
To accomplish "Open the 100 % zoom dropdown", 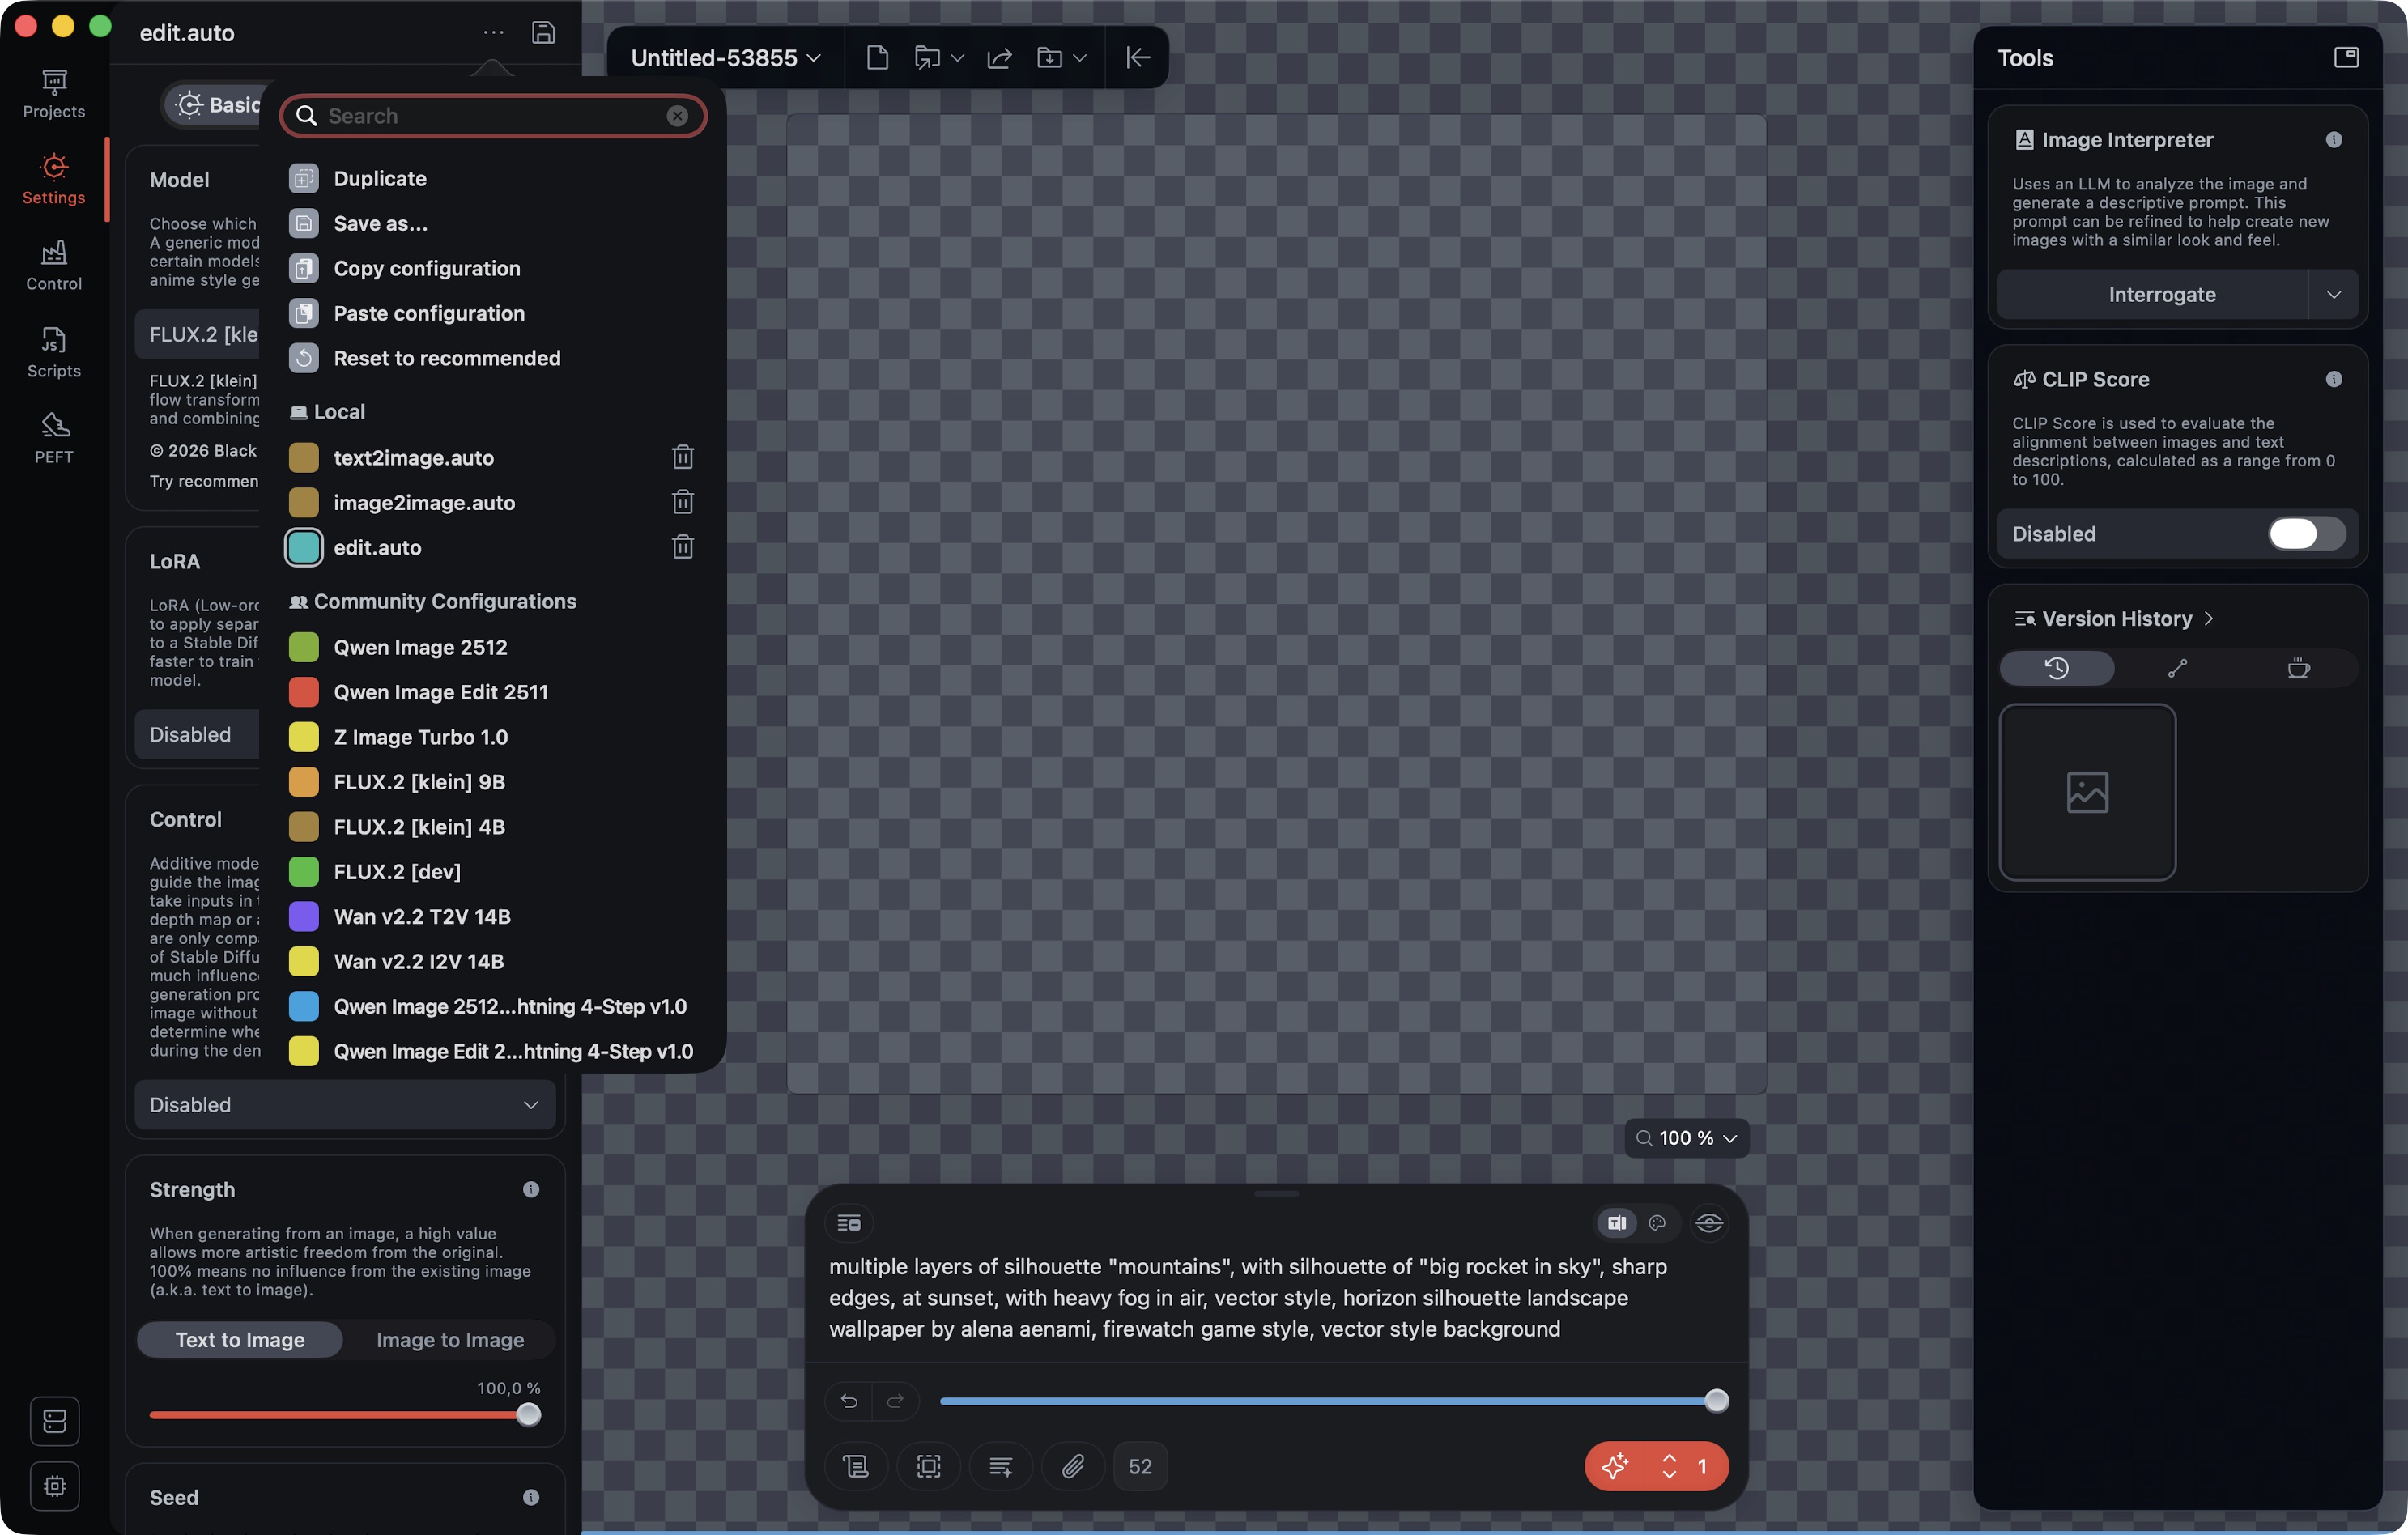I will [1686, 1138].
